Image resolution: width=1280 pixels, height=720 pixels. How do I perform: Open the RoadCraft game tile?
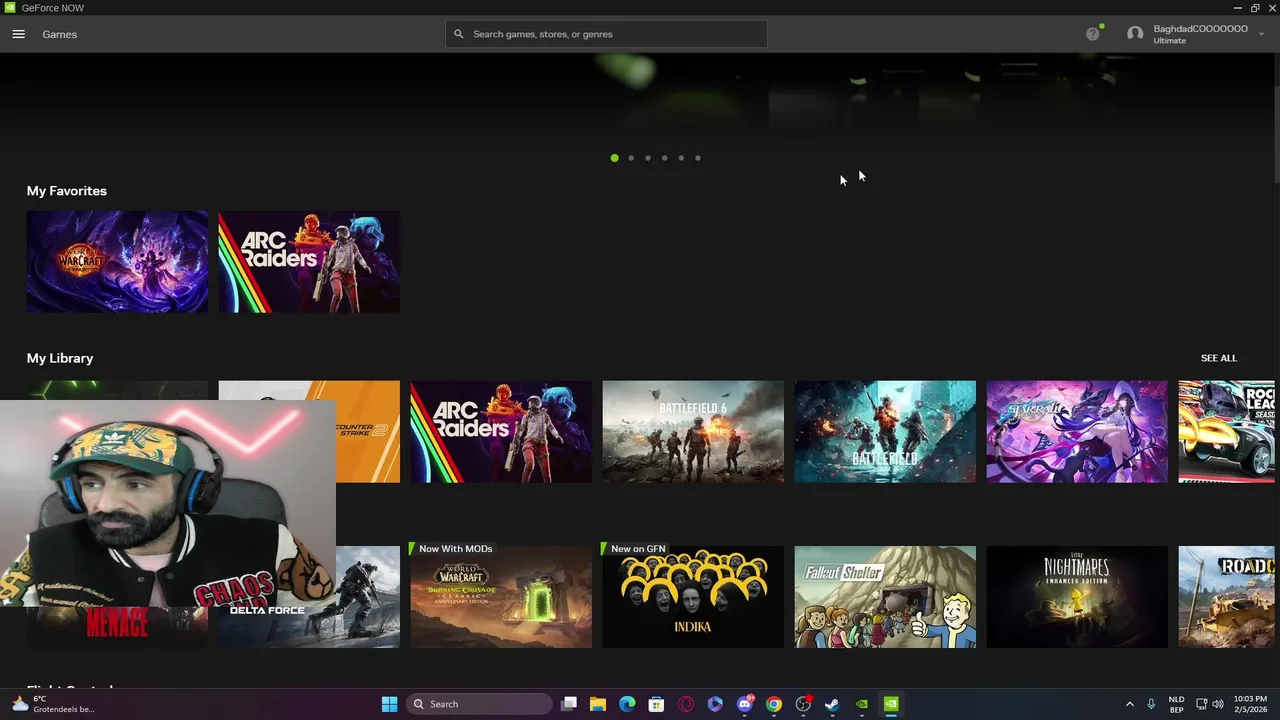tap(1227, 597)
